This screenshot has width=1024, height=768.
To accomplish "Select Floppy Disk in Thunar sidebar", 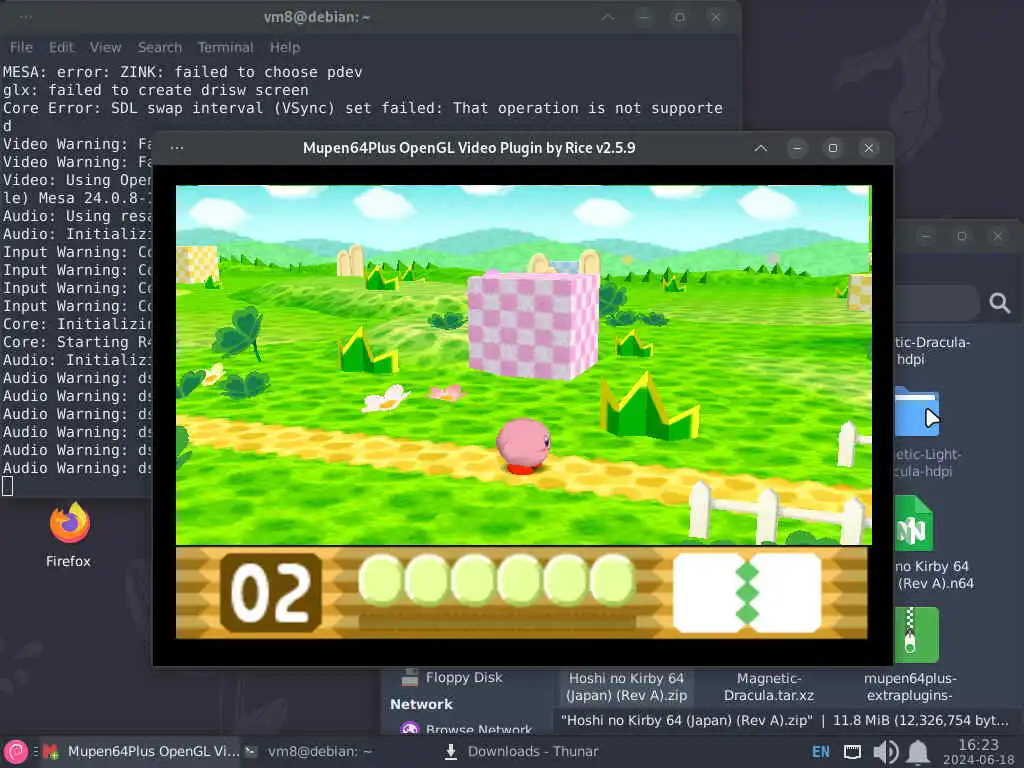I will pyautogui.click(x=452, y=678).
